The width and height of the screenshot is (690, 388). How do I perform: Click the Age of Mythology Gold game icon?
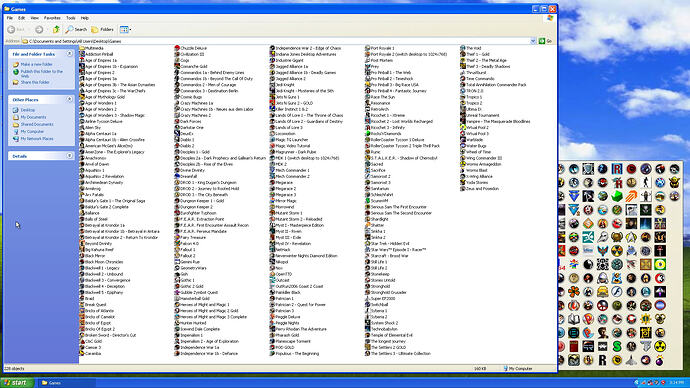82,97
